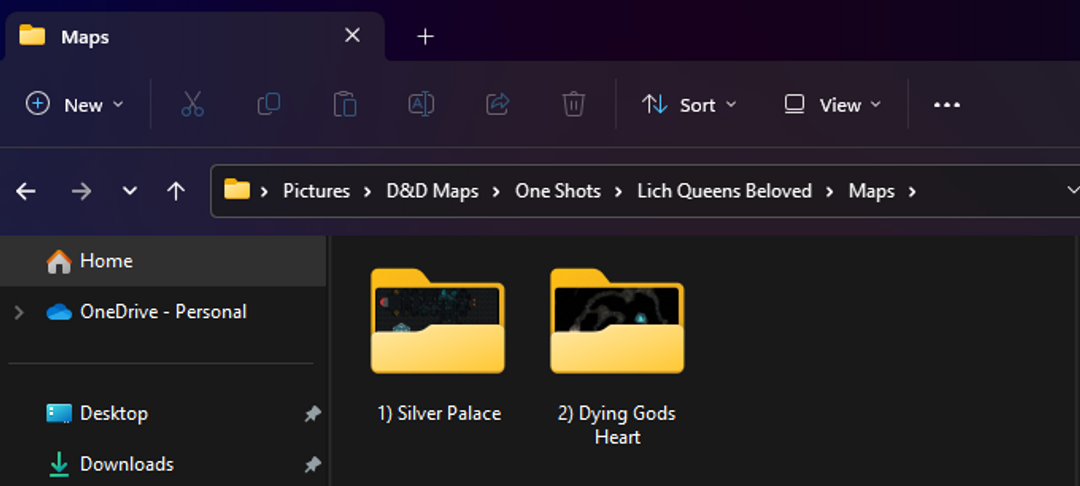
Task: Click folder icon at address bar start
Action: (x=237, y=189)
